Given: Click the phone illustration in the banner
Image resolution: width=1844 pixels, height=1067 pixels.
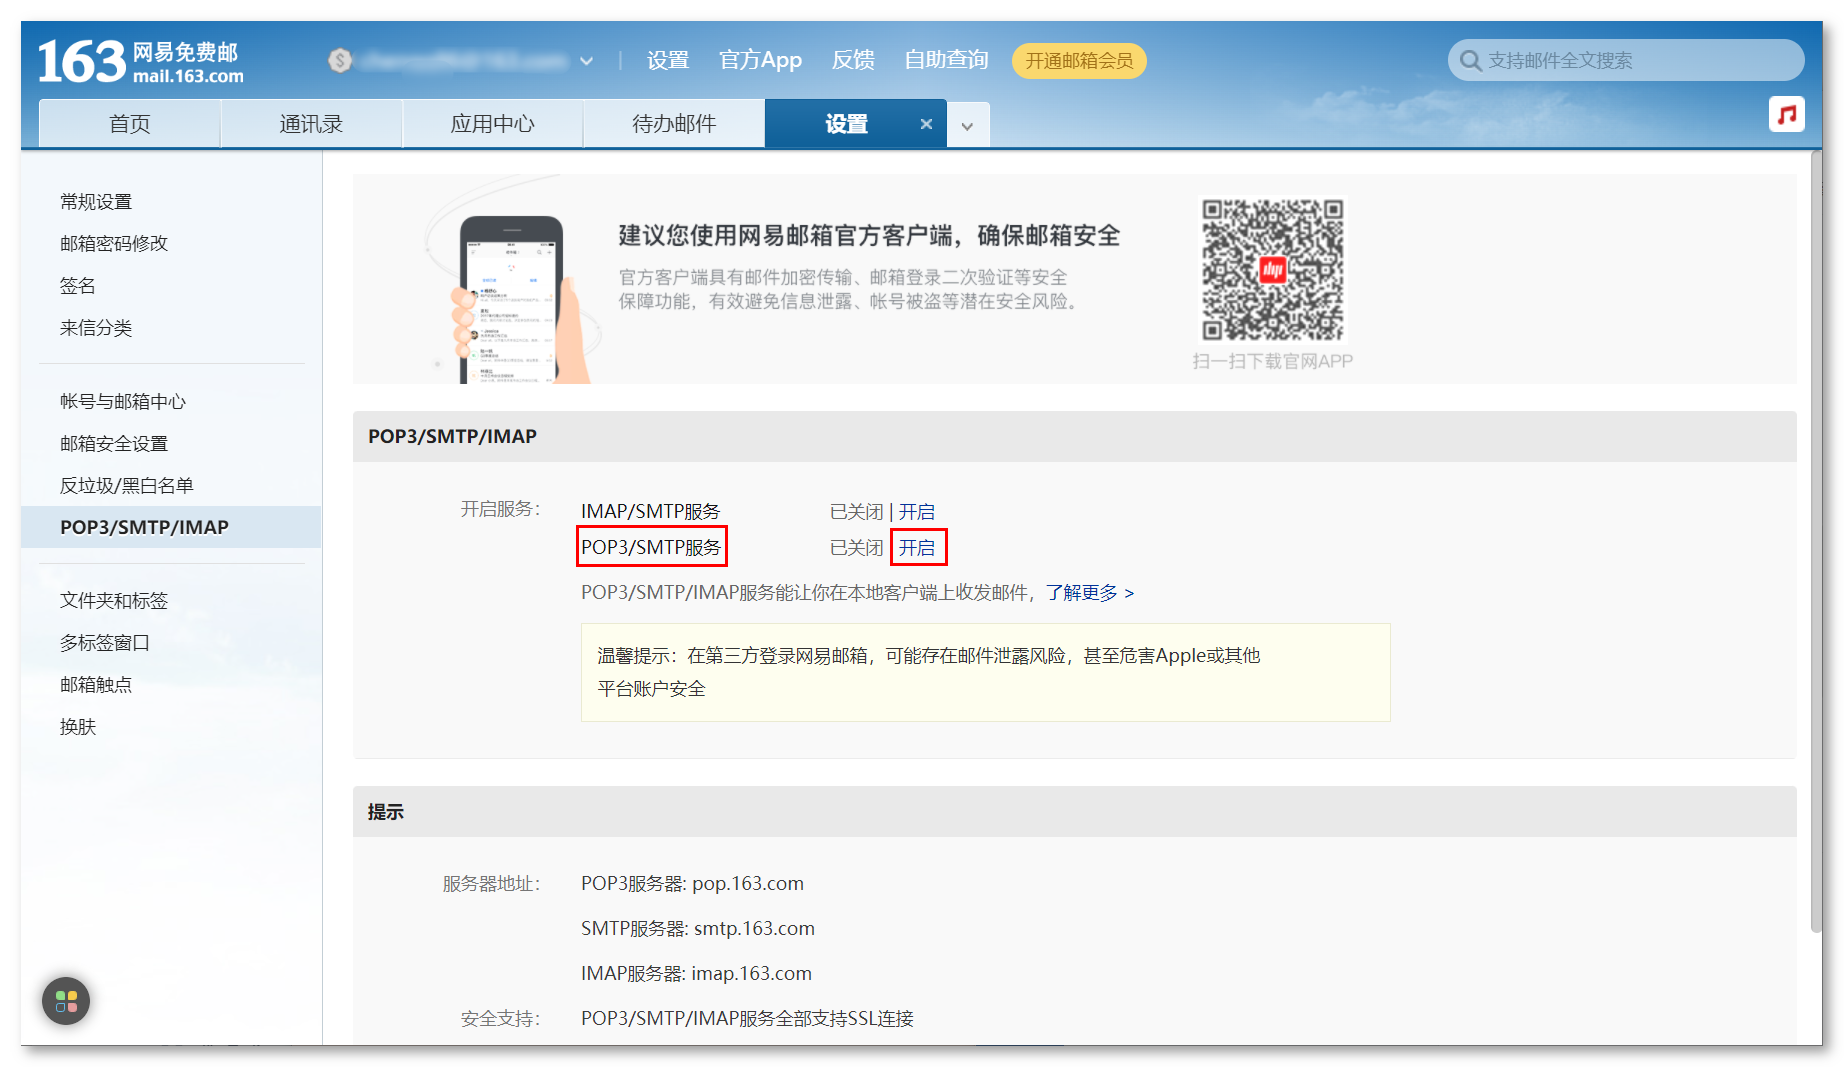Looking at the screenshot, I should [x=512, y=297].
